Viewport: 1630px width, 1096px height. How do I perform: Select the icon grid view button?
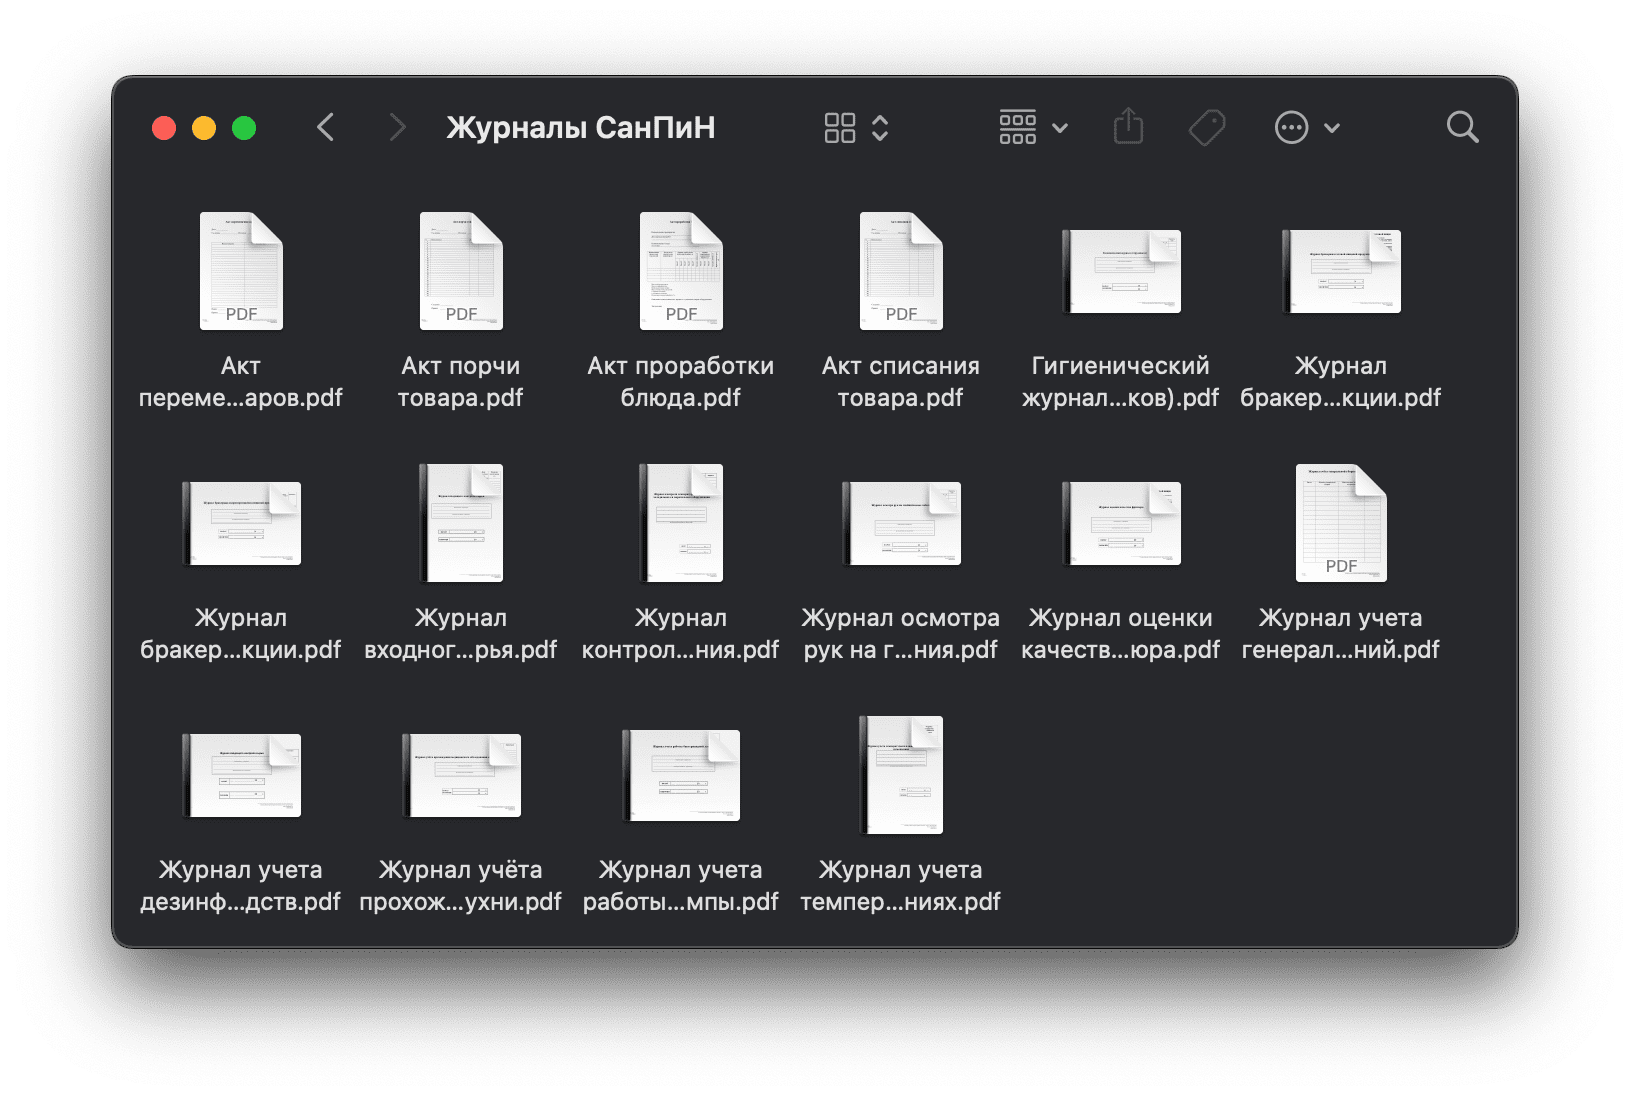pyautogui.click(x=840, y=128)
